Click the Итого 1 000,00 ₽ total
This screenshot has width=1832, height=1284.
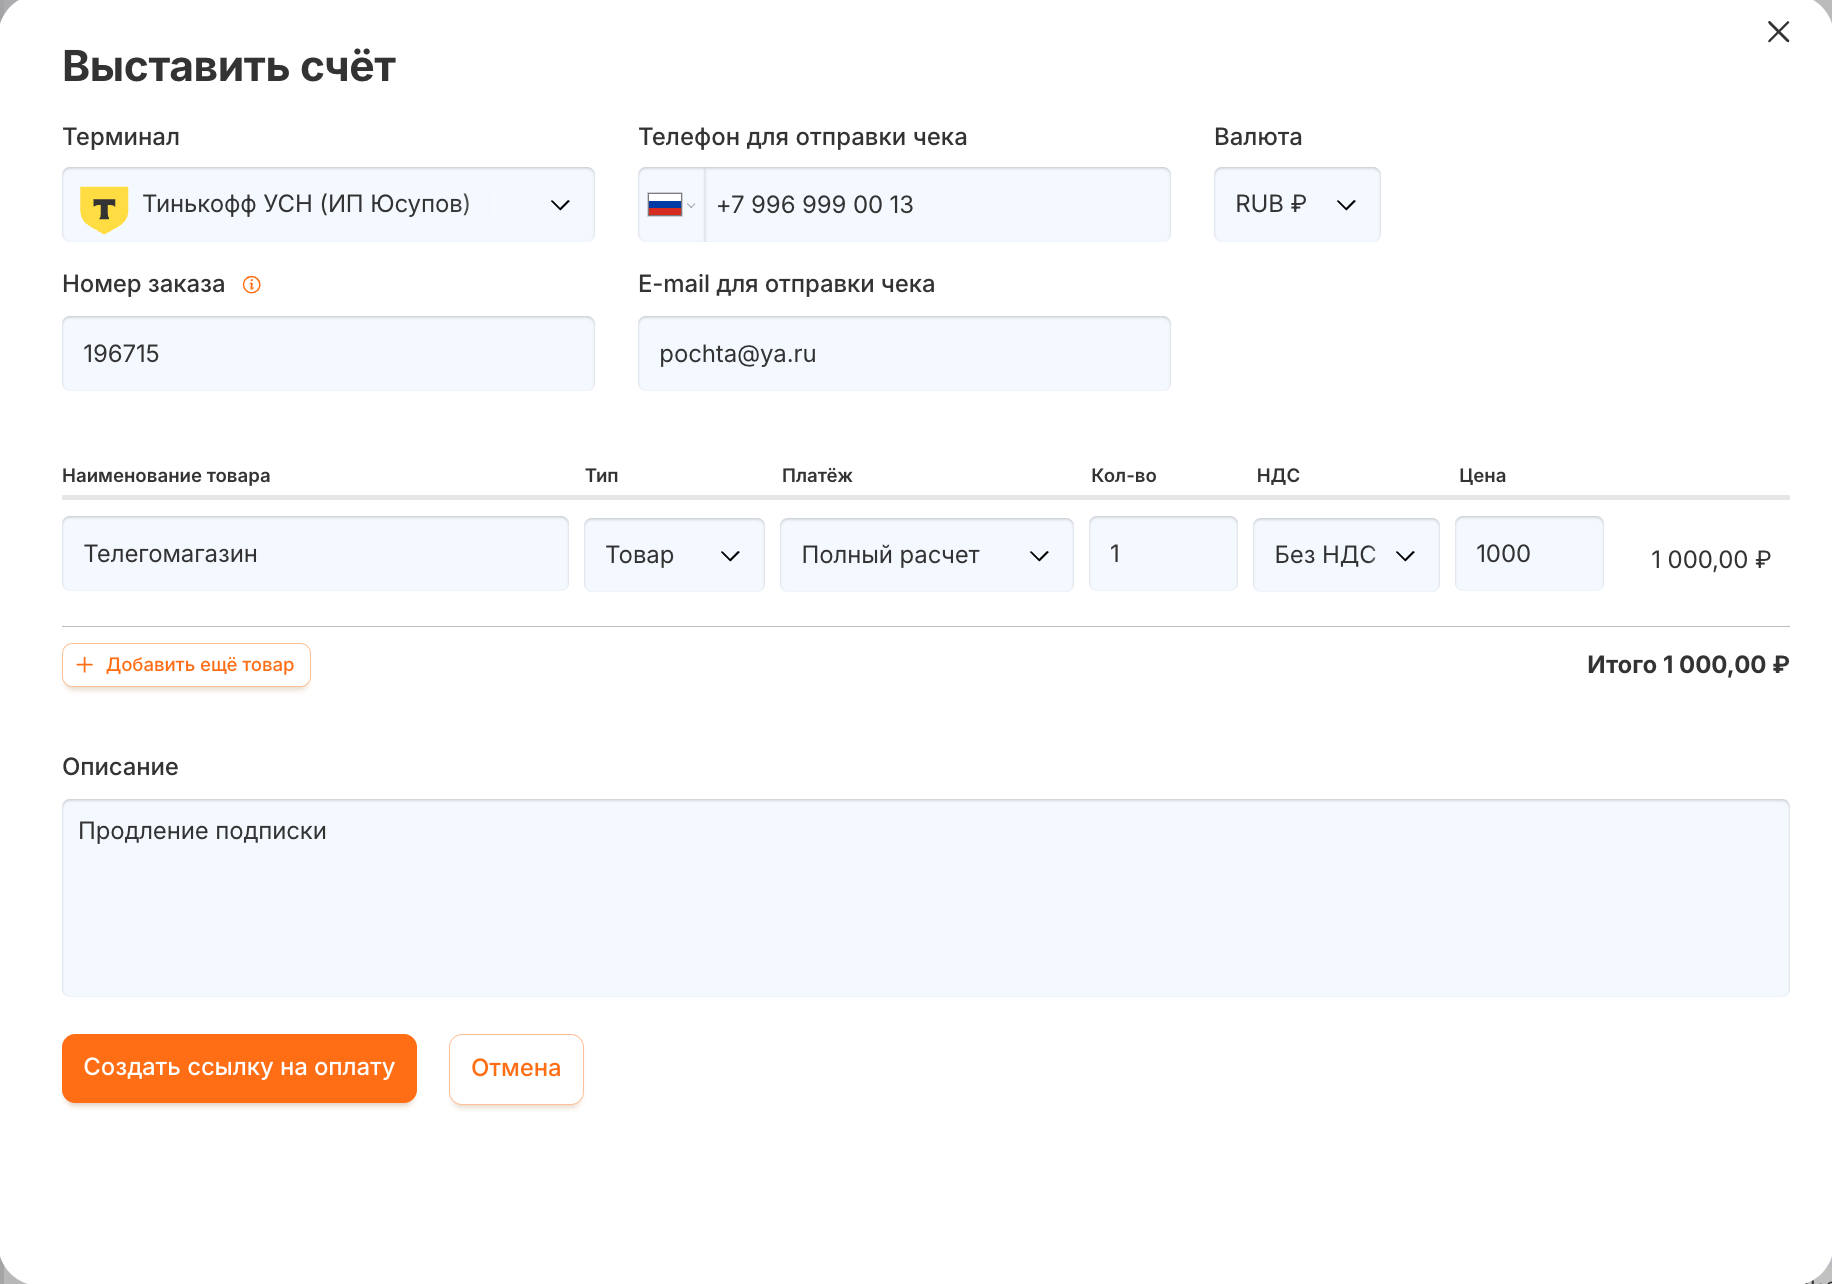(1688, 665)
